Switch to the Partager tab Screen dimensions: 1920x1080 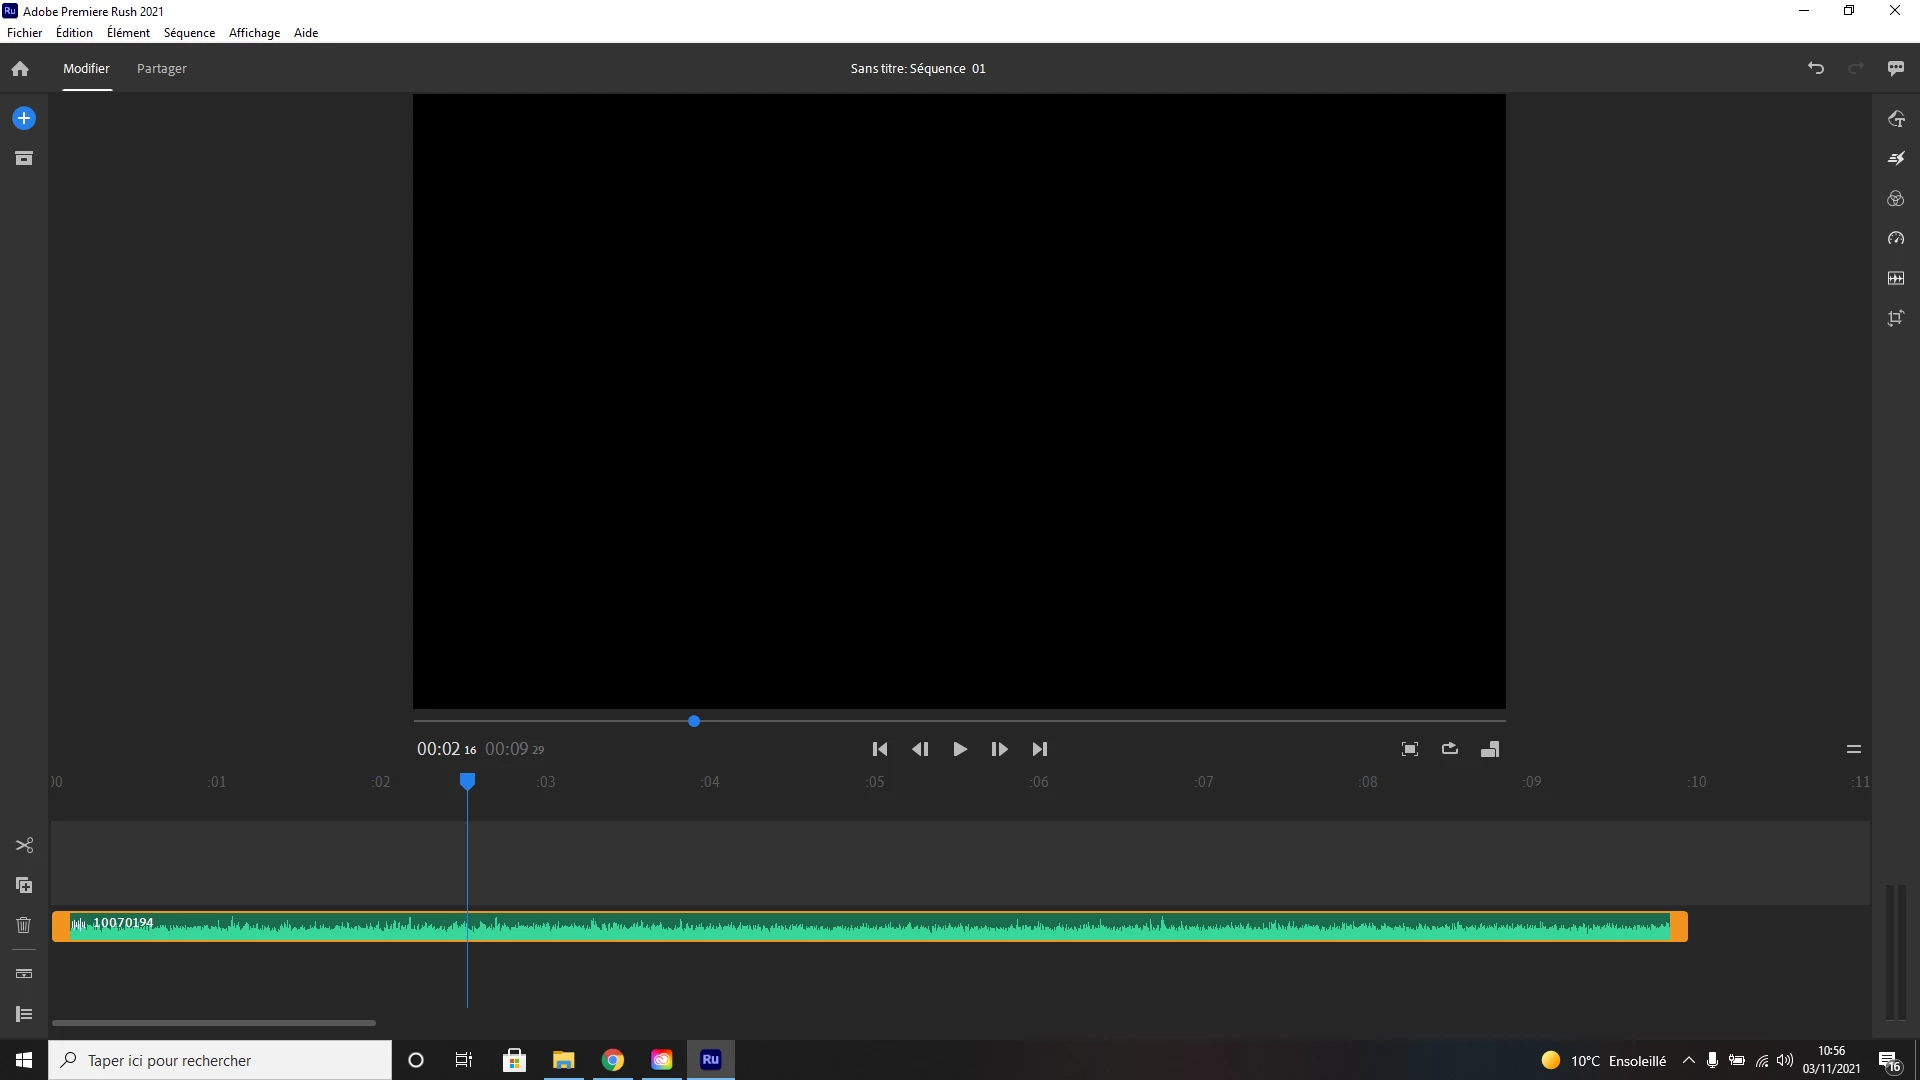tap(161, 68)
